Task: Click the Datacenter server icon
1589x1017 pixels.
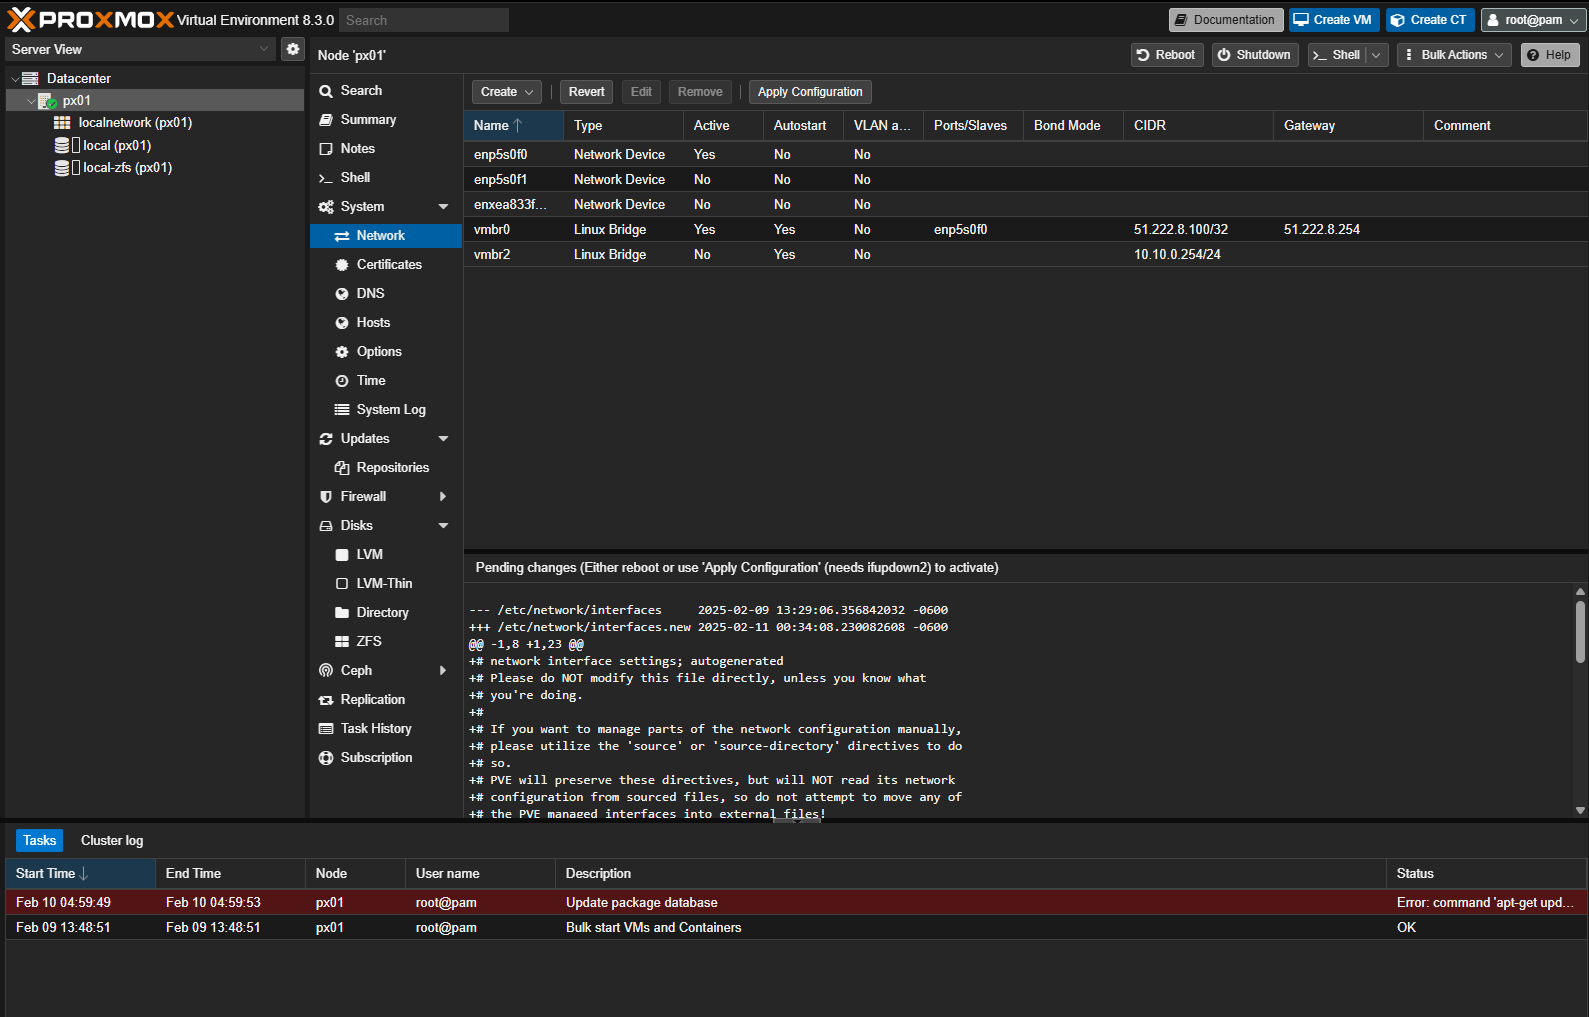Action: 30,78
